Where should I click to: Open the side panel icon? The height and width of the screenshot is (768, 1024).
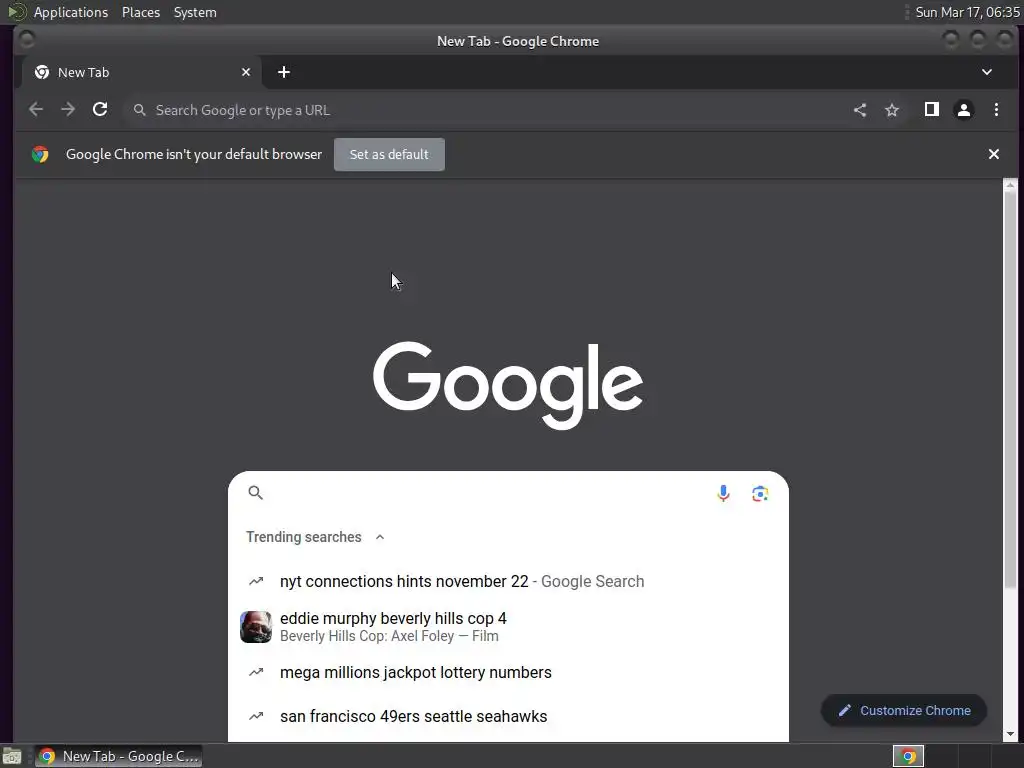coord(932,110)
